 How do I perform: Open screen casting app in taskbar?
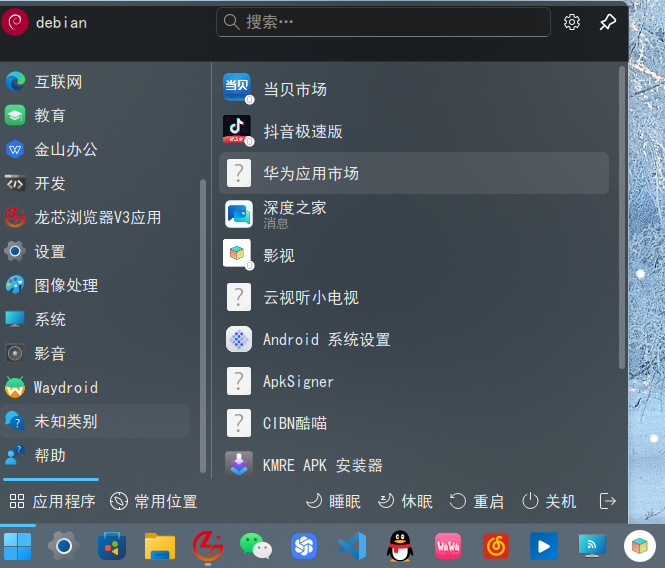coord(592,546)
